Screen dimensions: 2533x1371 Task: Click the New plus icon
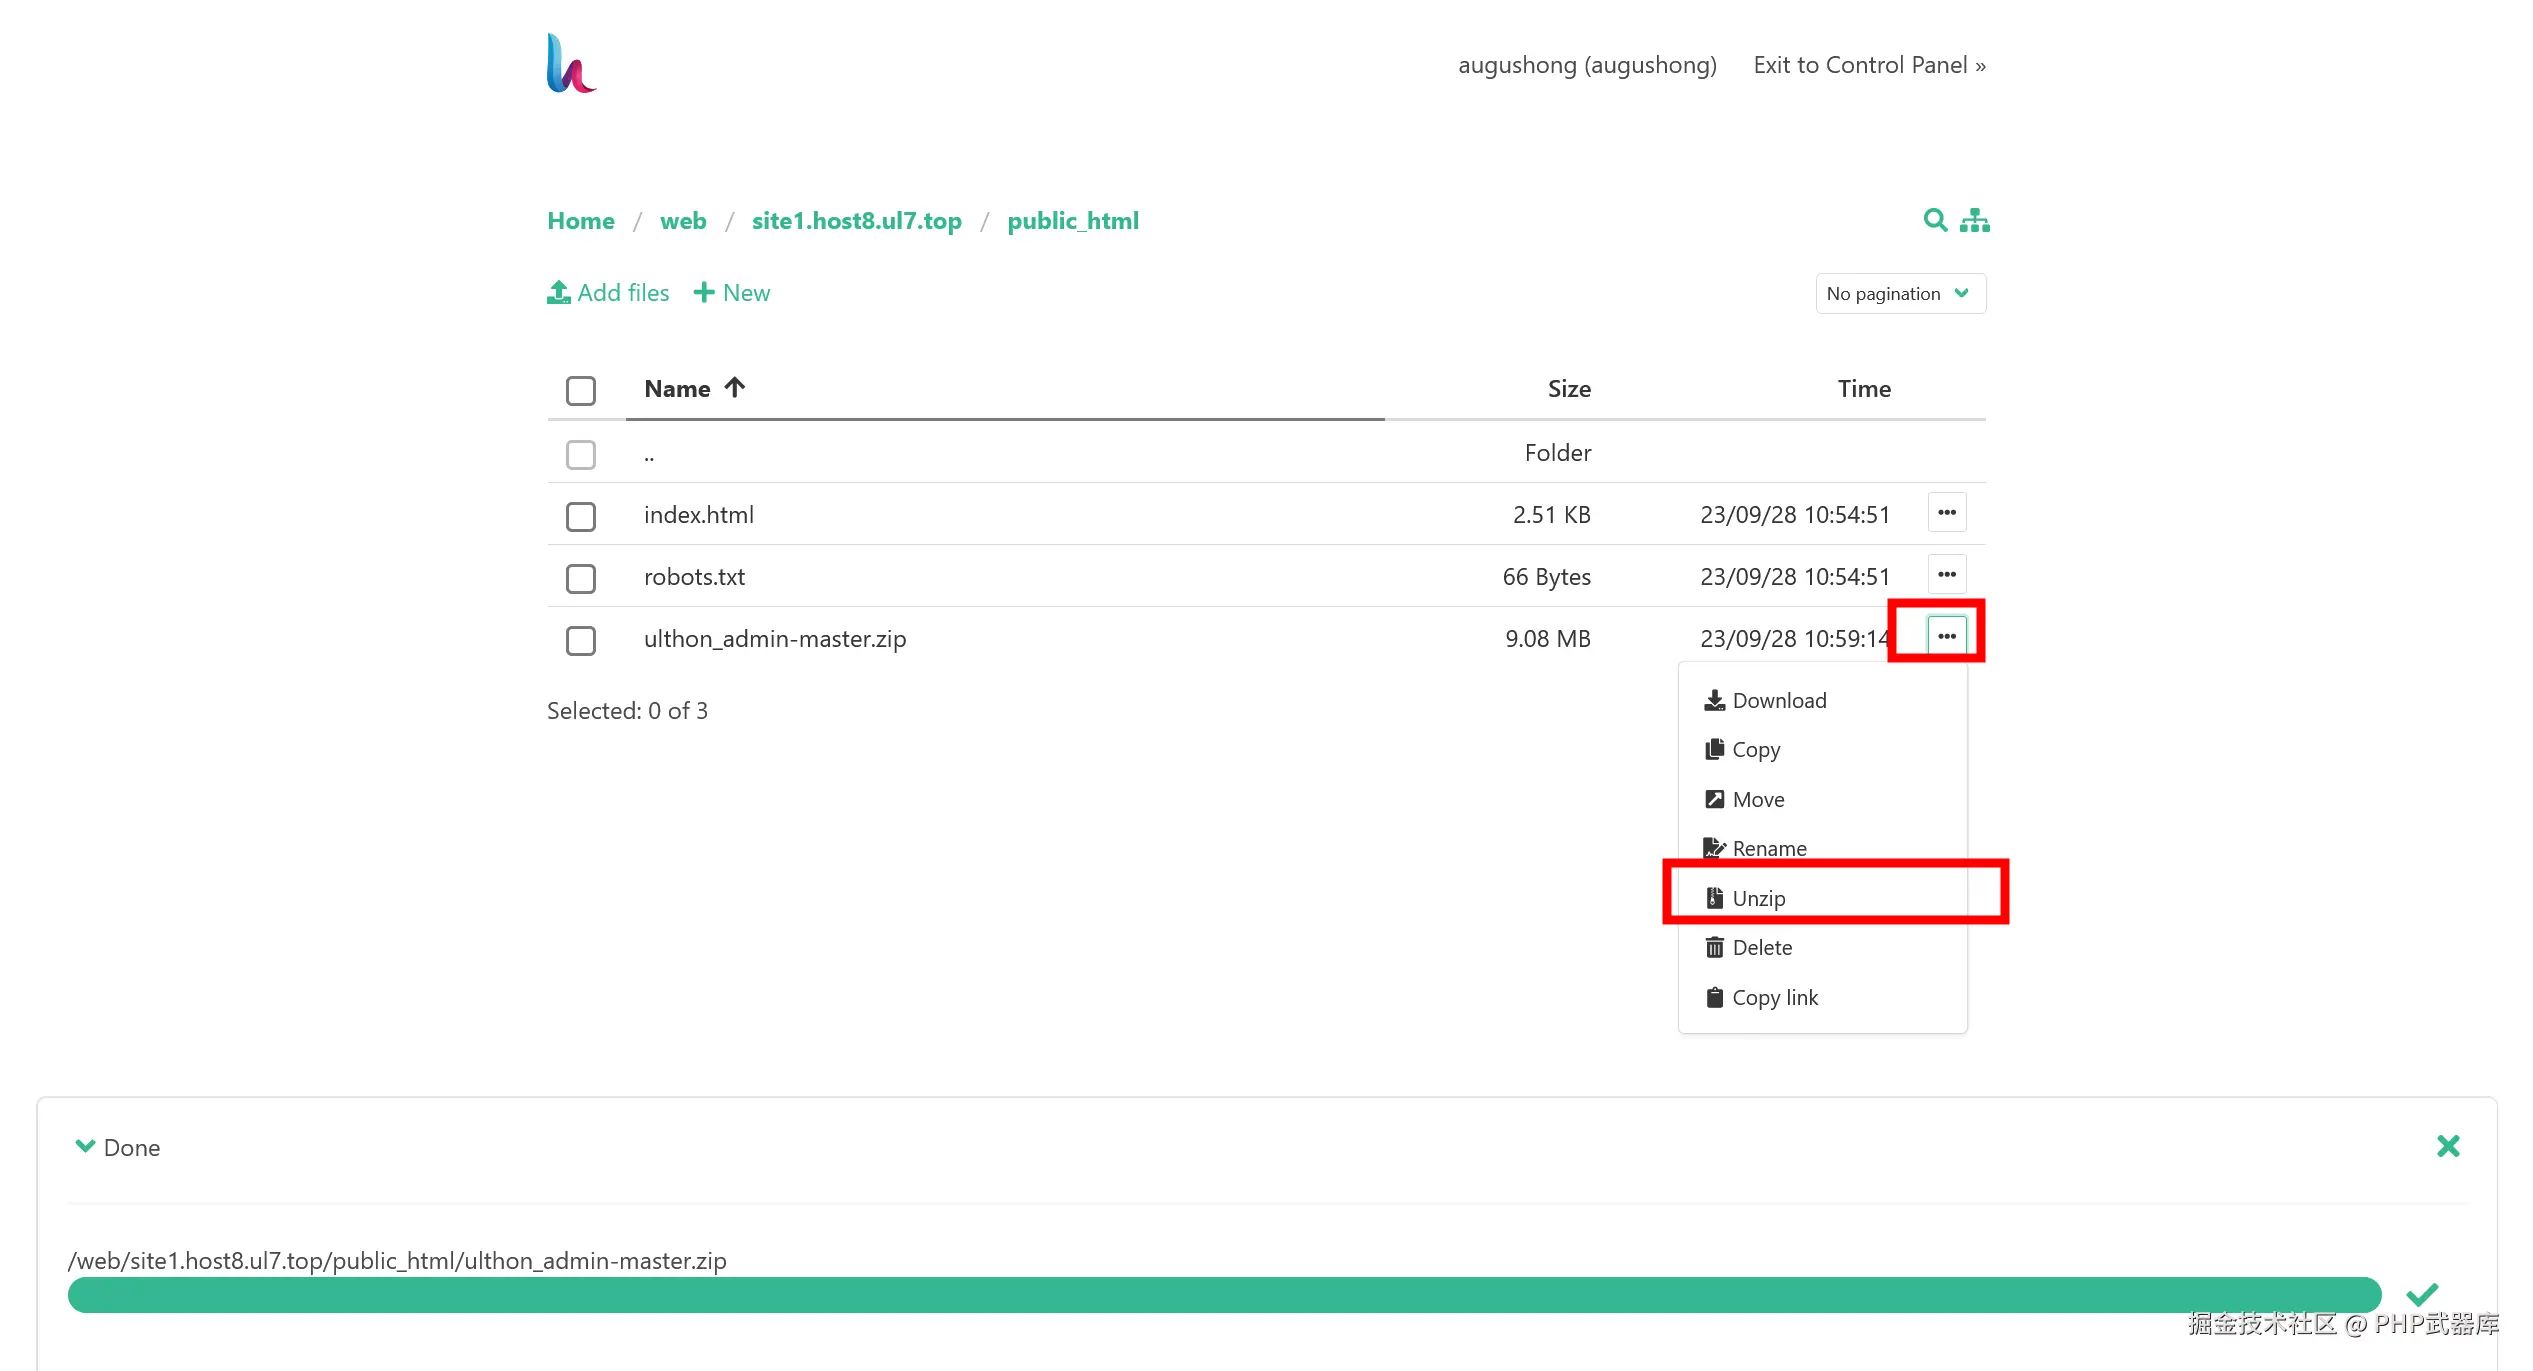pos(704,292)
